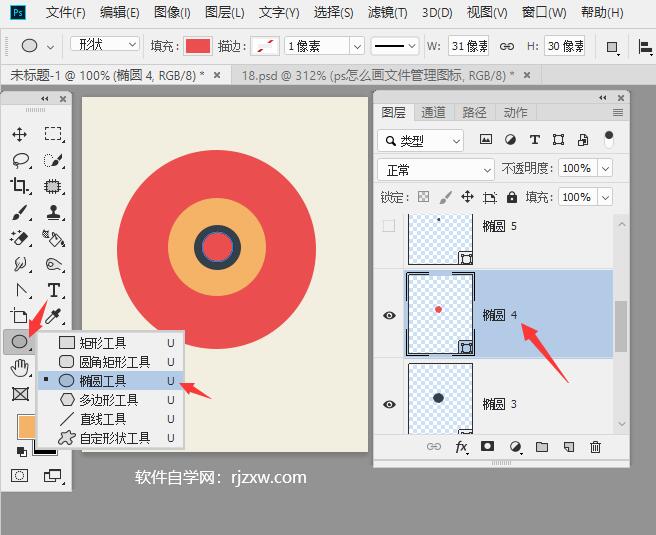Open Layers panel options menu
Viewport: 656px width, 535px height.
[x=618, y=113]
